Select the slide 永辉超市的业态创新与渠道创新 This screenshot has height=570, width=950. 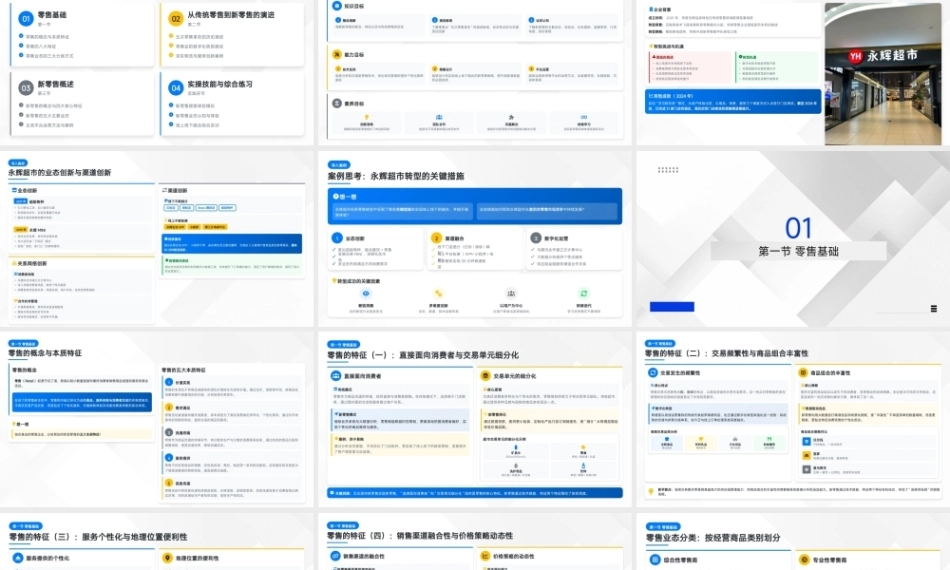tap(156, 239)
